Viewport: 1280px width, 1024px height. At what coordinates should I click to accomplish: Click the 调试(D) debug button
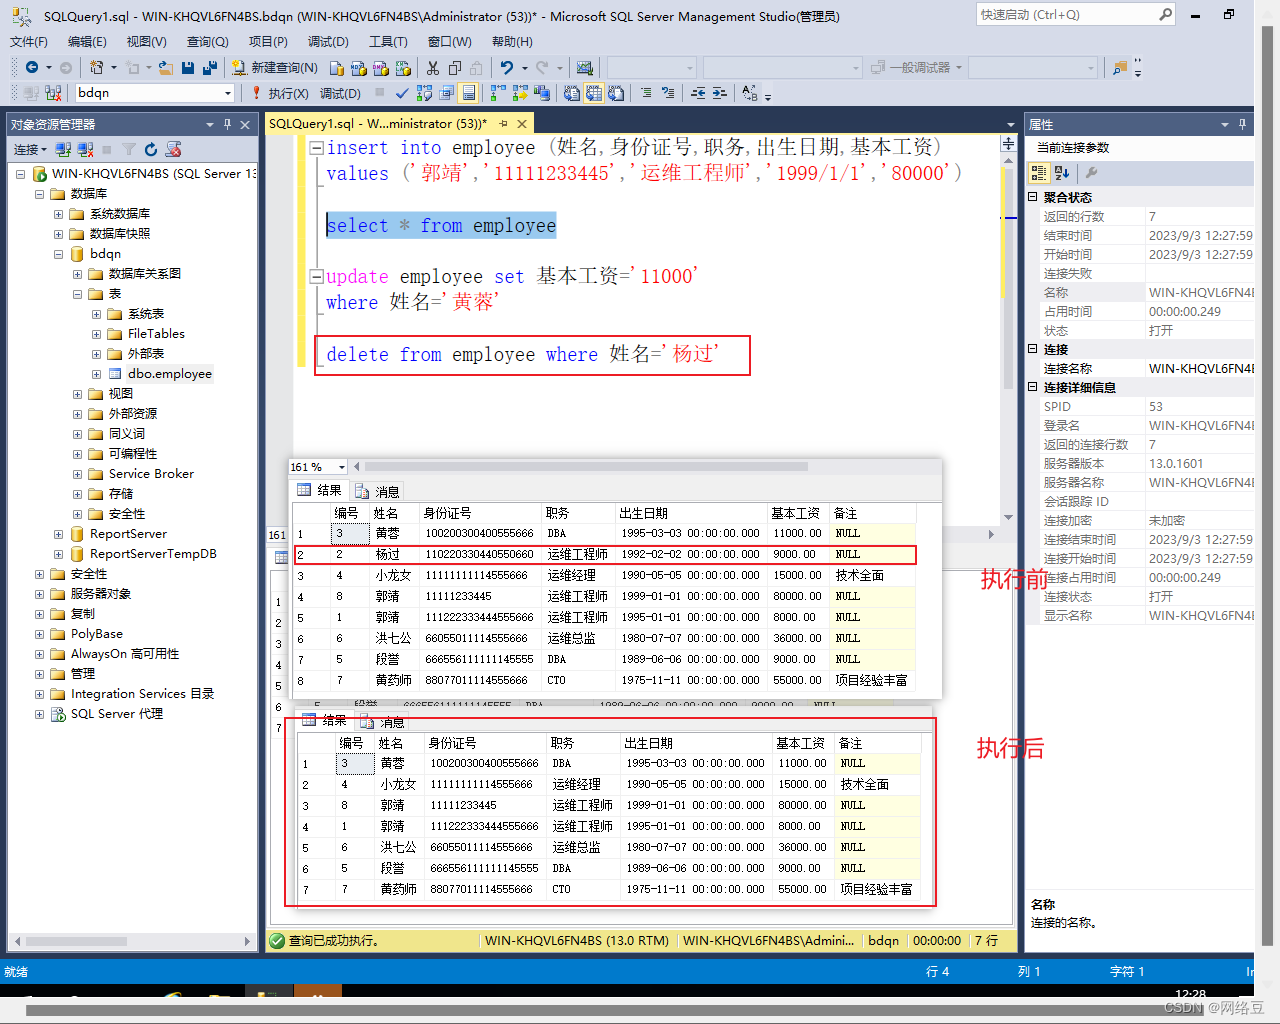[x=340, y=93]
